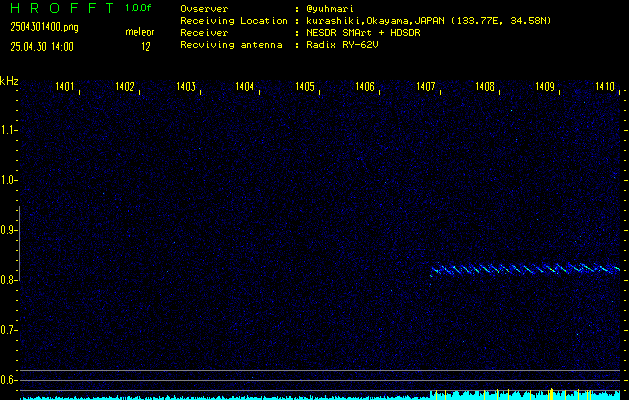Click the meteor label
The width and height of the screenshot is (629, 400).
[x=140, y=32]
